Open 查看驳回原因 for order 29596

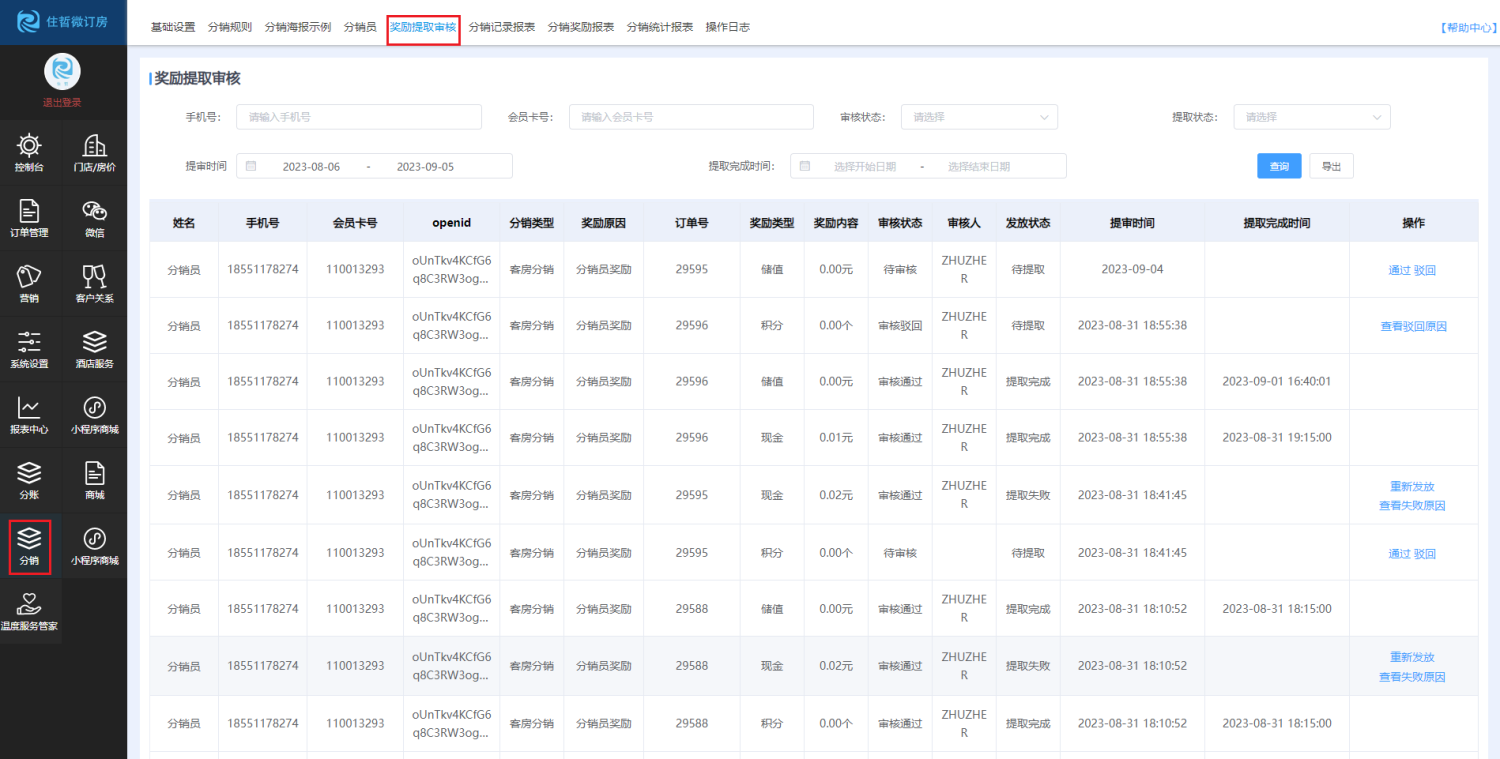pos(1413,326)
